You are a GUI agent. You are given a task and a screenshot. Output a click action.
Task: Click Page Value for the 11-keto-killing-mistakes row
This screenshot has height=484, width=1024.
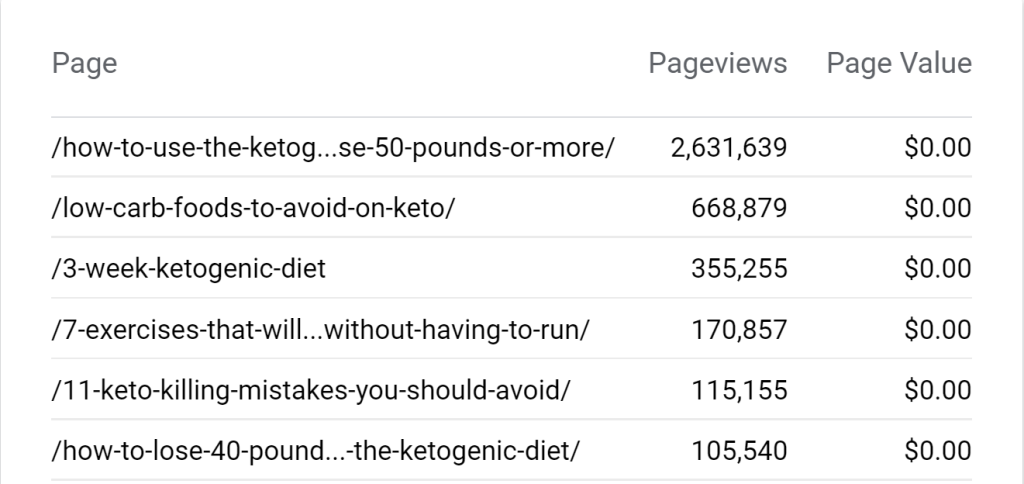click(937, 390)
